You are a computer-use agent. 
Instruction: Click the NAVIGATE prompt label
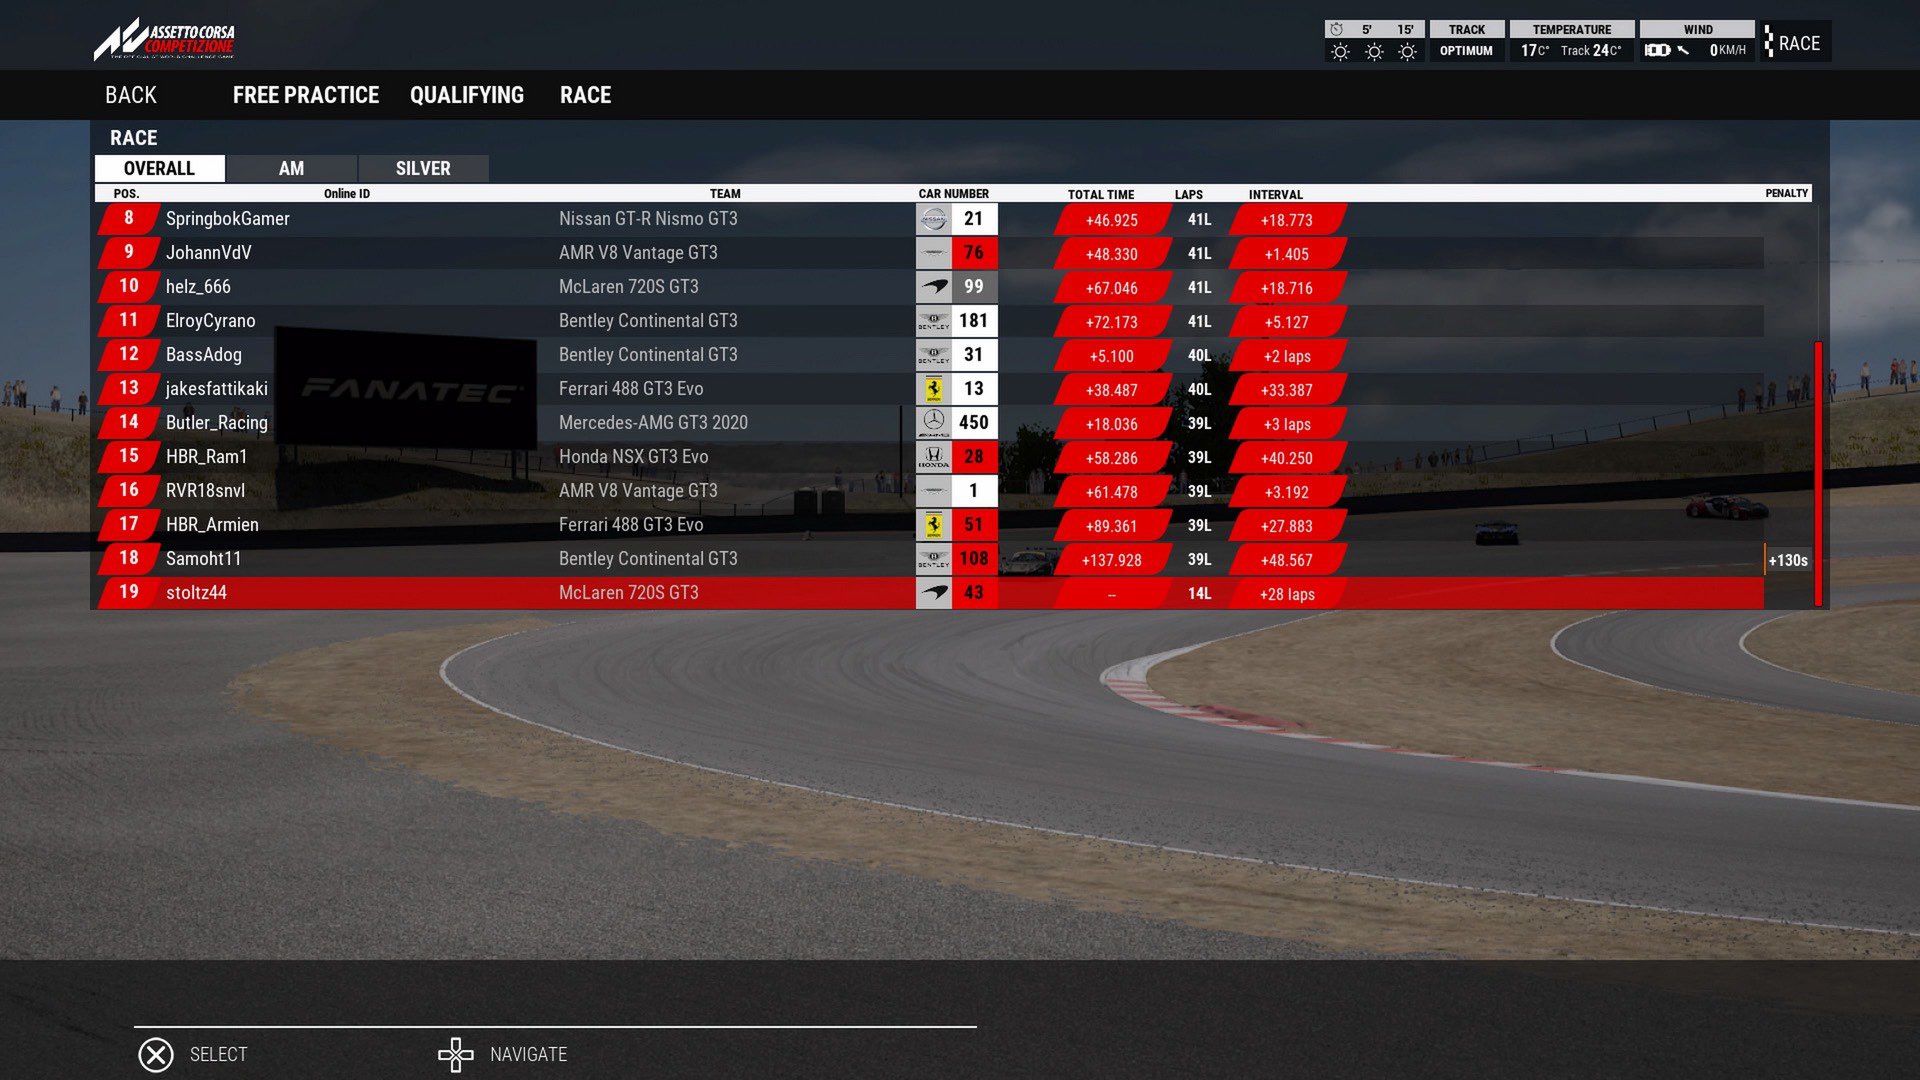[x=528, y=1055]
